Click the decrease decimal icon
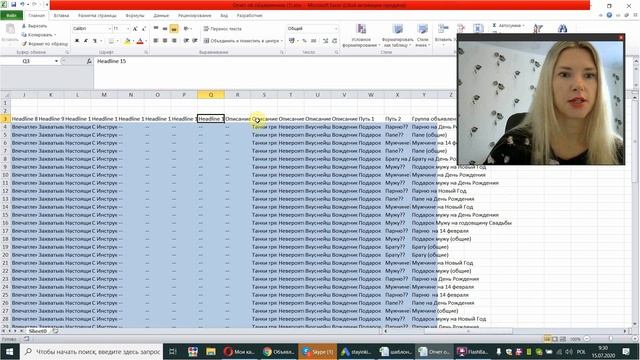 [335, 41]
